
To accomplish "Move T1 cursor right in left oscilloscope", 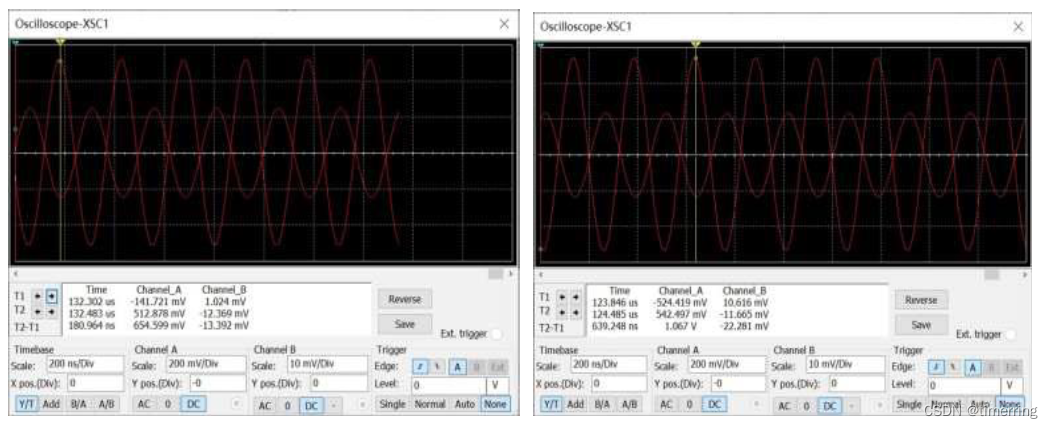I will coord(51,296).
